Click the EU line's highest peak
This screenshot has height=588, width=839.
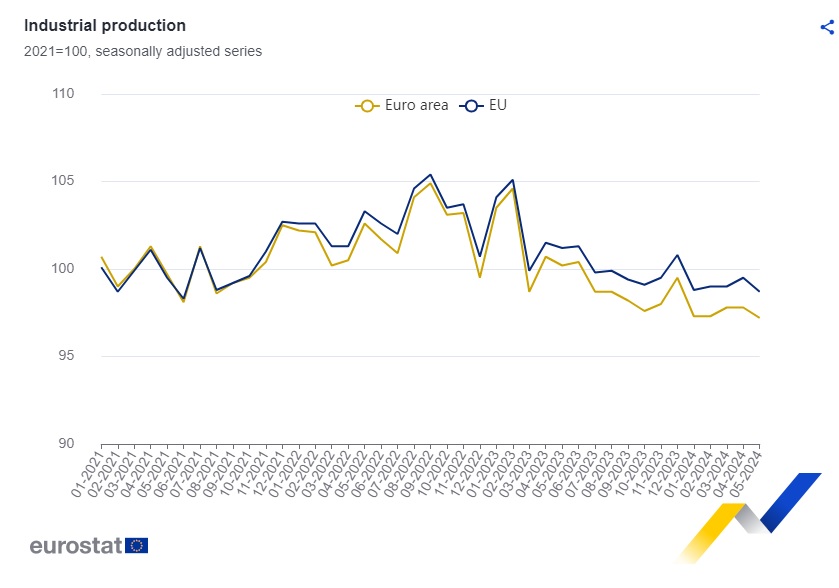click(430, 175)
